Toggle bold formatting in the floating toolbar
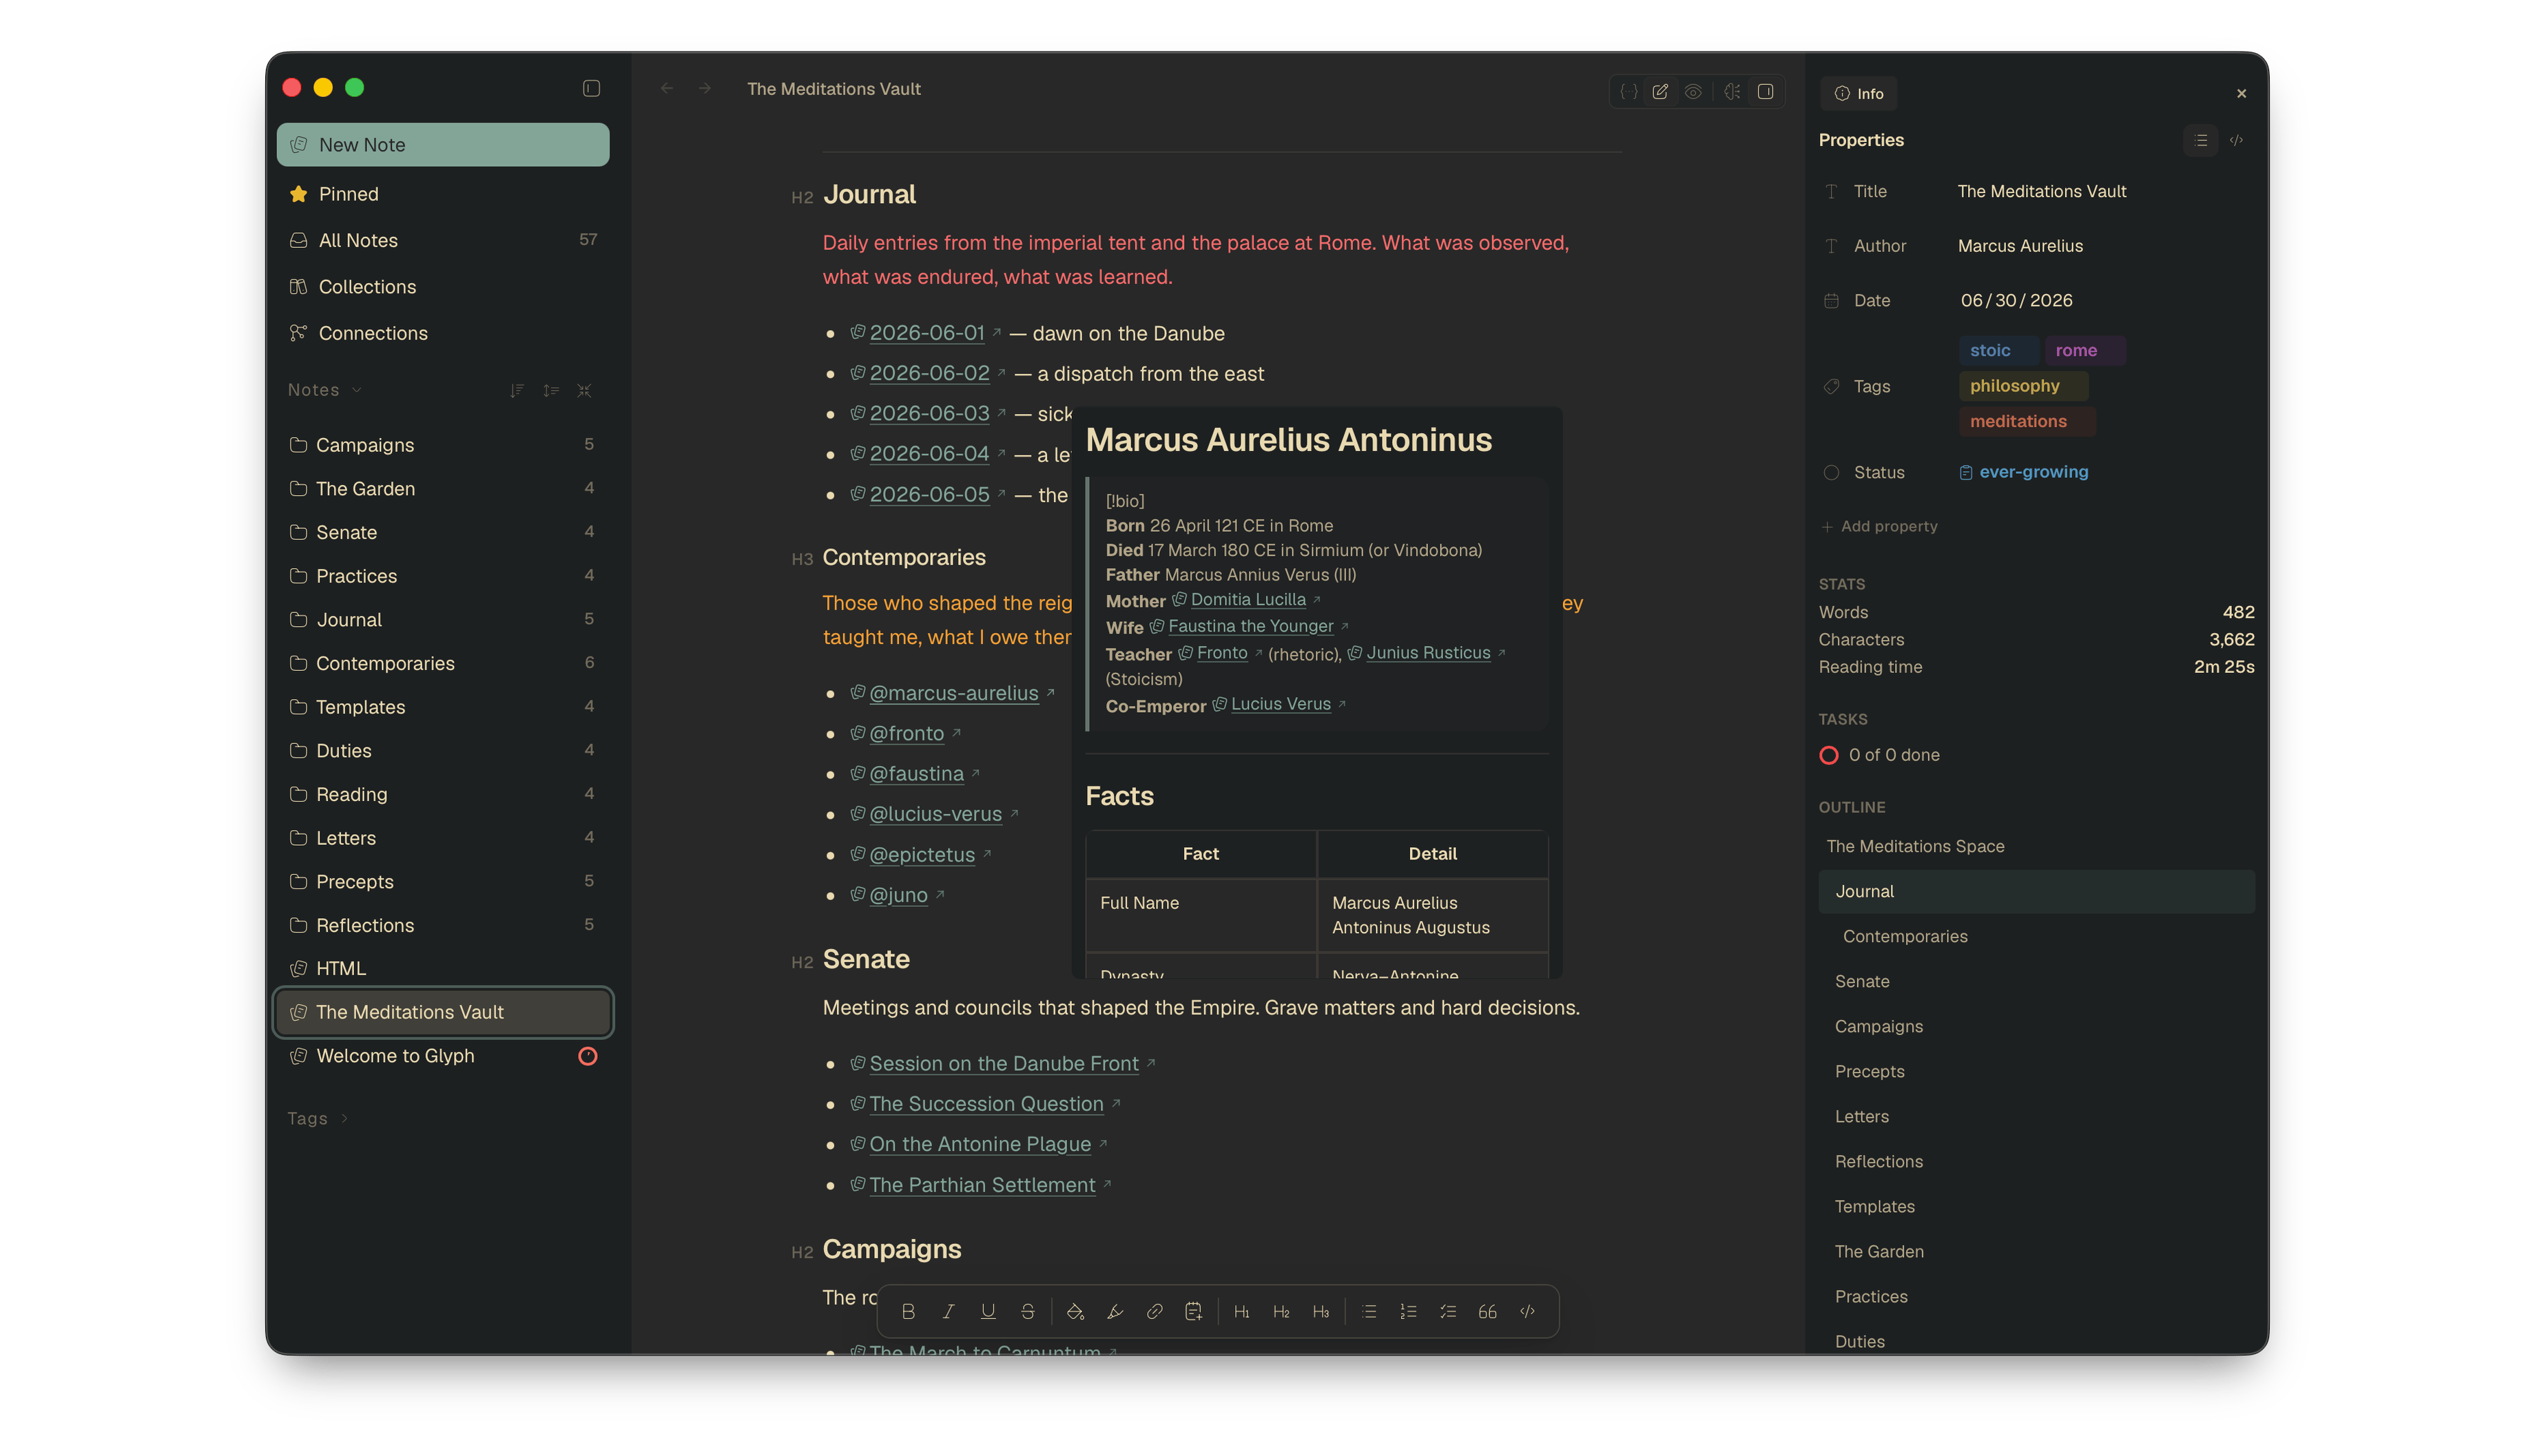 (x=908, y=1311)
